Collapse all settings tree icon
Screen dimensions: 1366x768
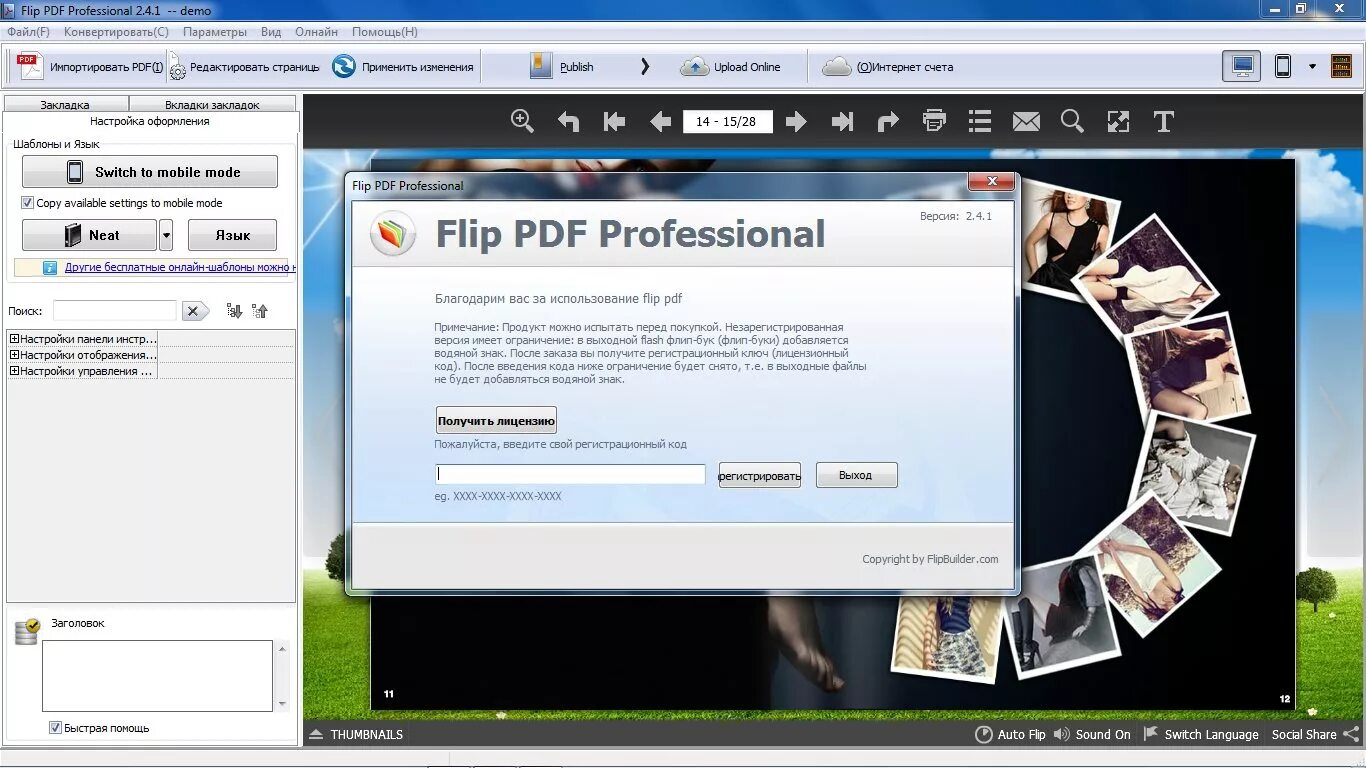[260, 311]
